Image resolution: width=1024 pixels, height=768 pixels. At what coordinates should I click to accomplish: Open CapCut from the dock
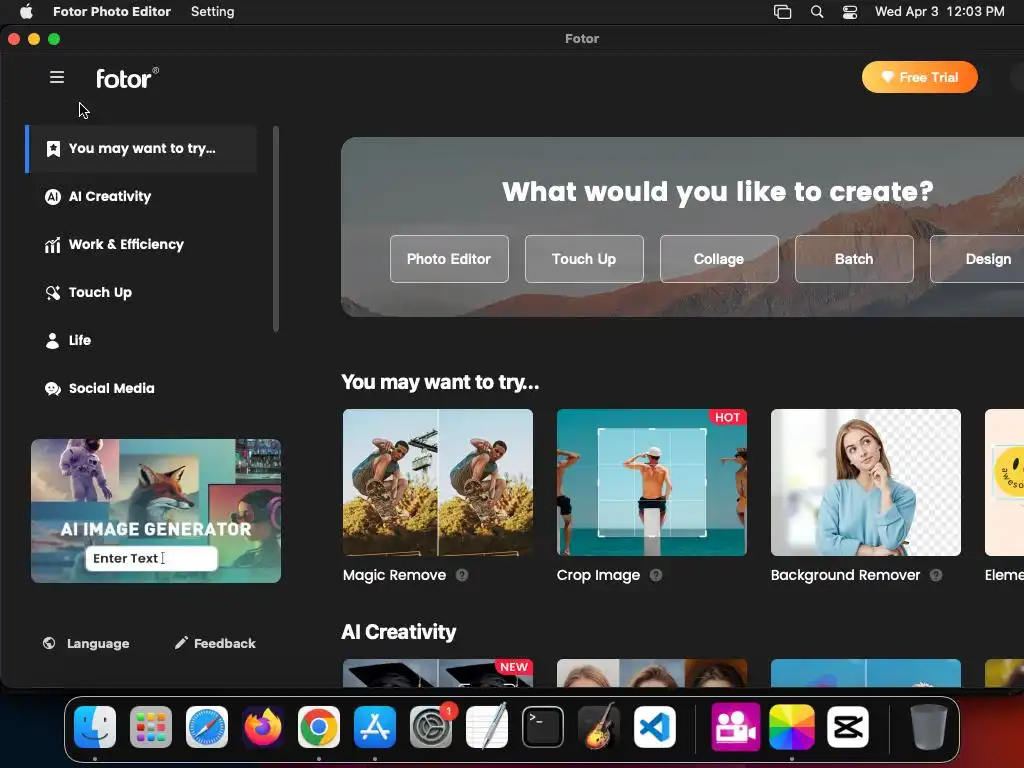coord(848,727)
